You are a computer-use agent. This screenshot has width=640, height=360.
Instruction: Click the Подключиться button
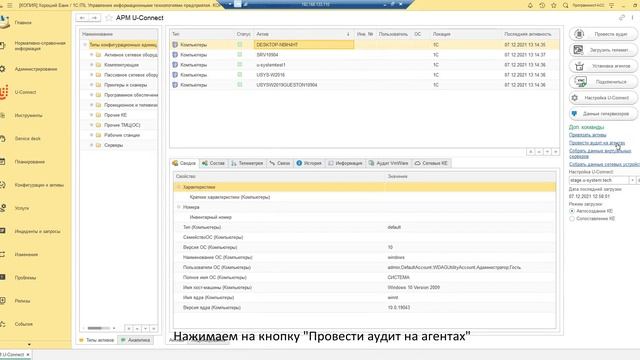coord(603,82)
